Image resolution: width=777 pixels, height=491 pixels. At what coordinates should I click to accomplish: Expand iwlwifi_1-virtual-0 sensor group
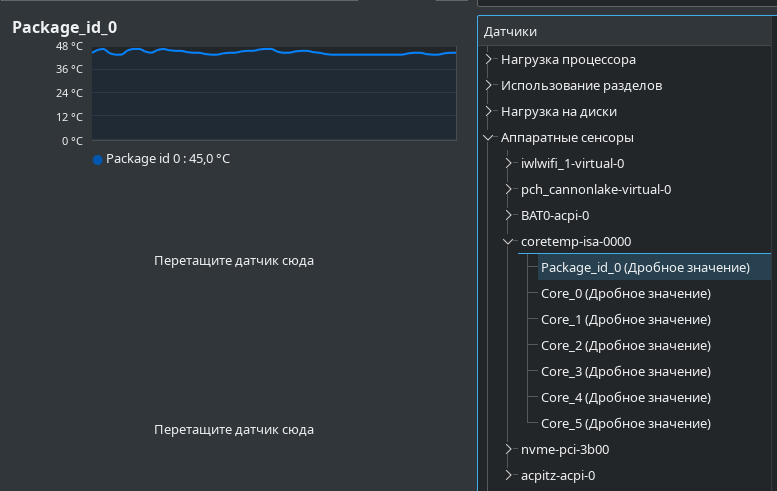click(508, 164)
